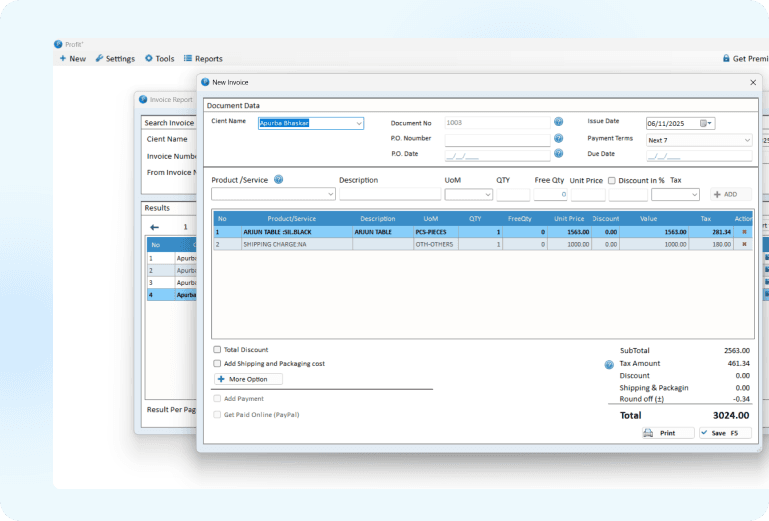
Task: Click the P.O. Number input field
Action: click(497, 140)
